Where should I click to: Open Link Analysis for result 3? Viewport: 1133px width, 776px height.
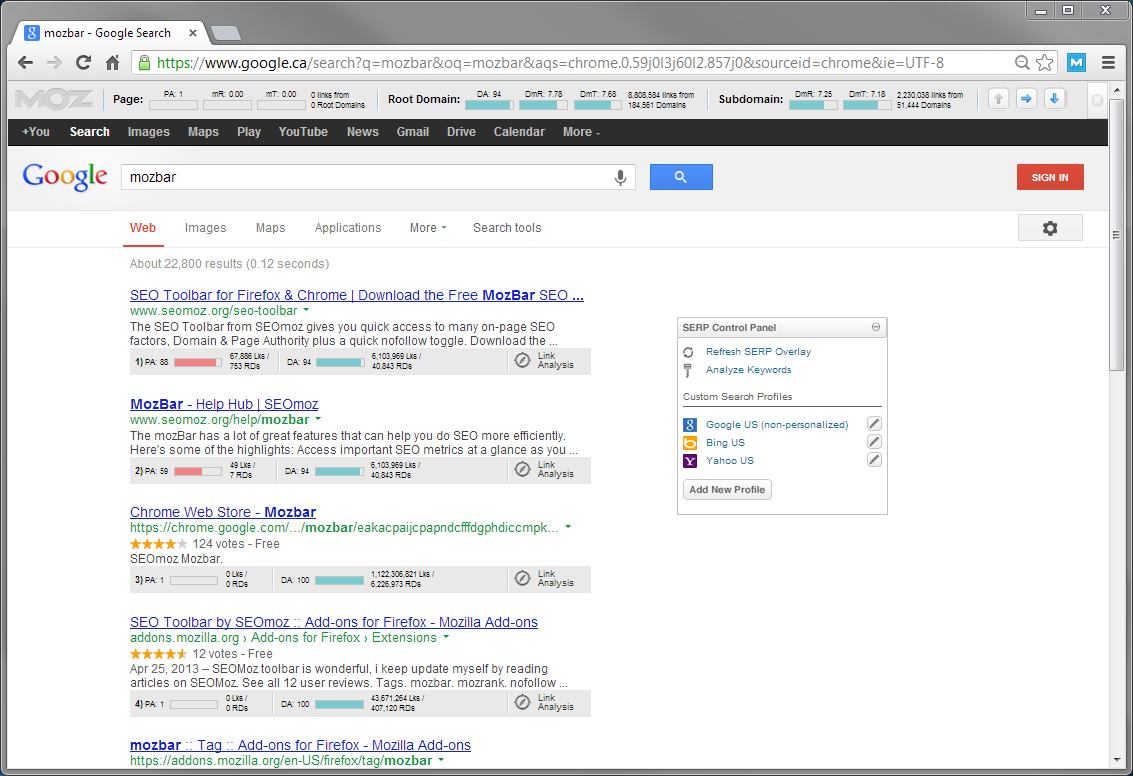545,578
